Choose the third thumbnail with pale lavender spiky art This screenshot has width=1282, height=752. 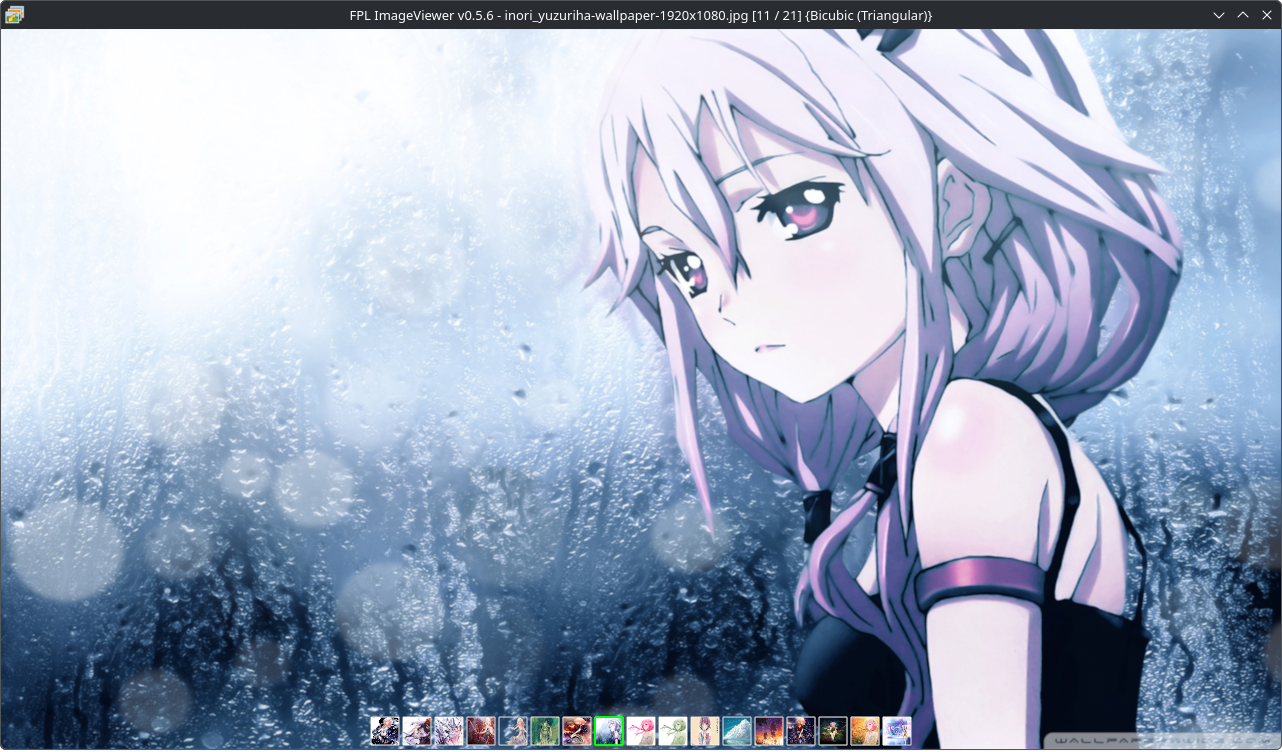[x=449, y=731]
